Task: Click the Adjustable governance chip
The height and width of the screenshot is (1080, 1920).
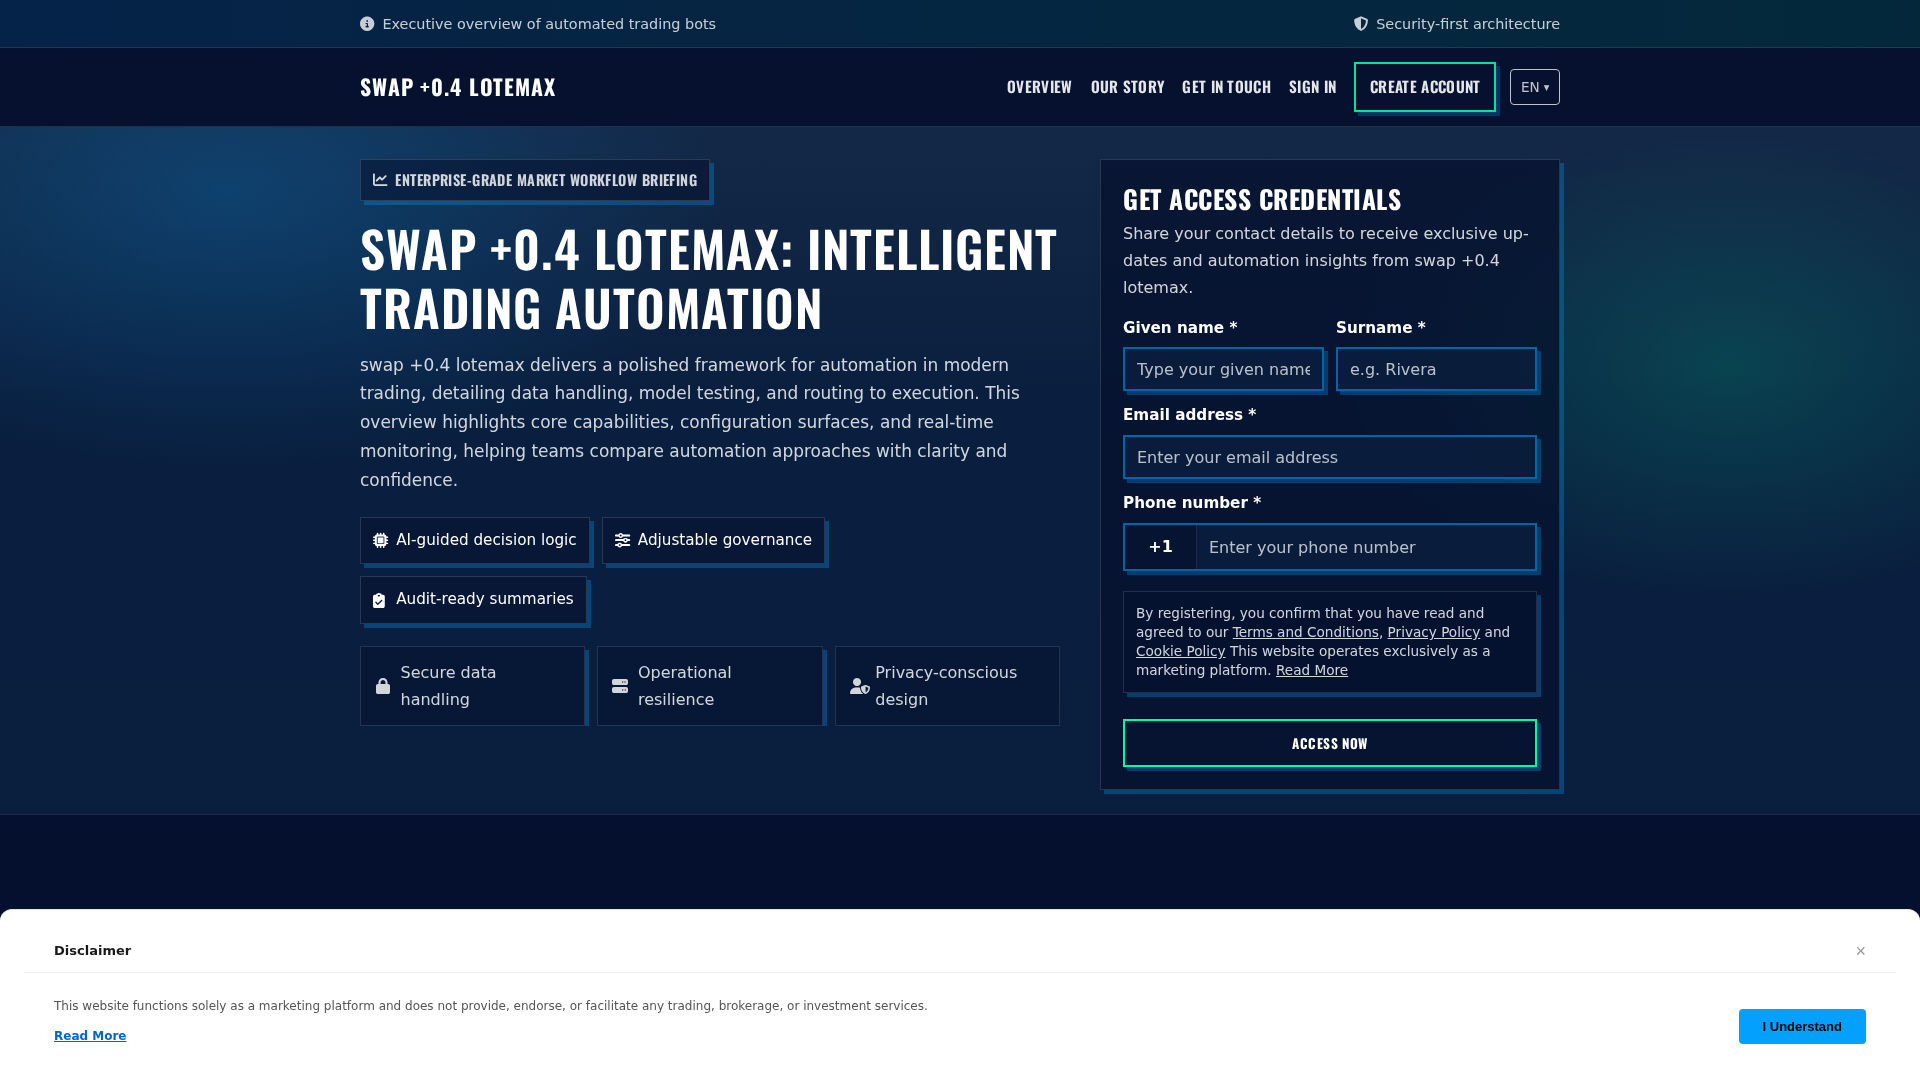Action: coord(713,540)
